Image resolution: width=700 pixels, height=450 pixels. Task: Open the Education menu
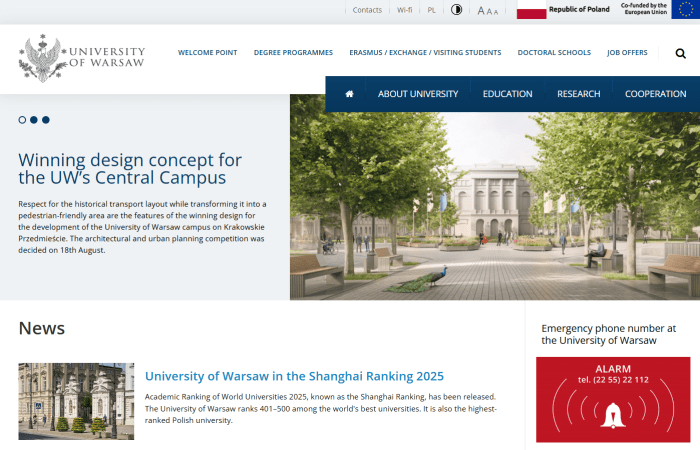click(507, 94)
